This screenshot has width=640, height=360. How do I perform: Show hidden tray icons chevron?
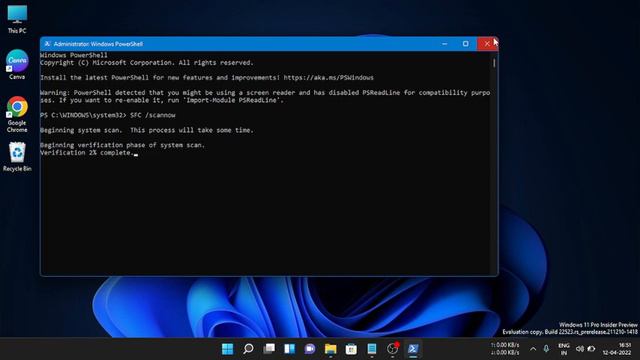(x=533, y=349)
